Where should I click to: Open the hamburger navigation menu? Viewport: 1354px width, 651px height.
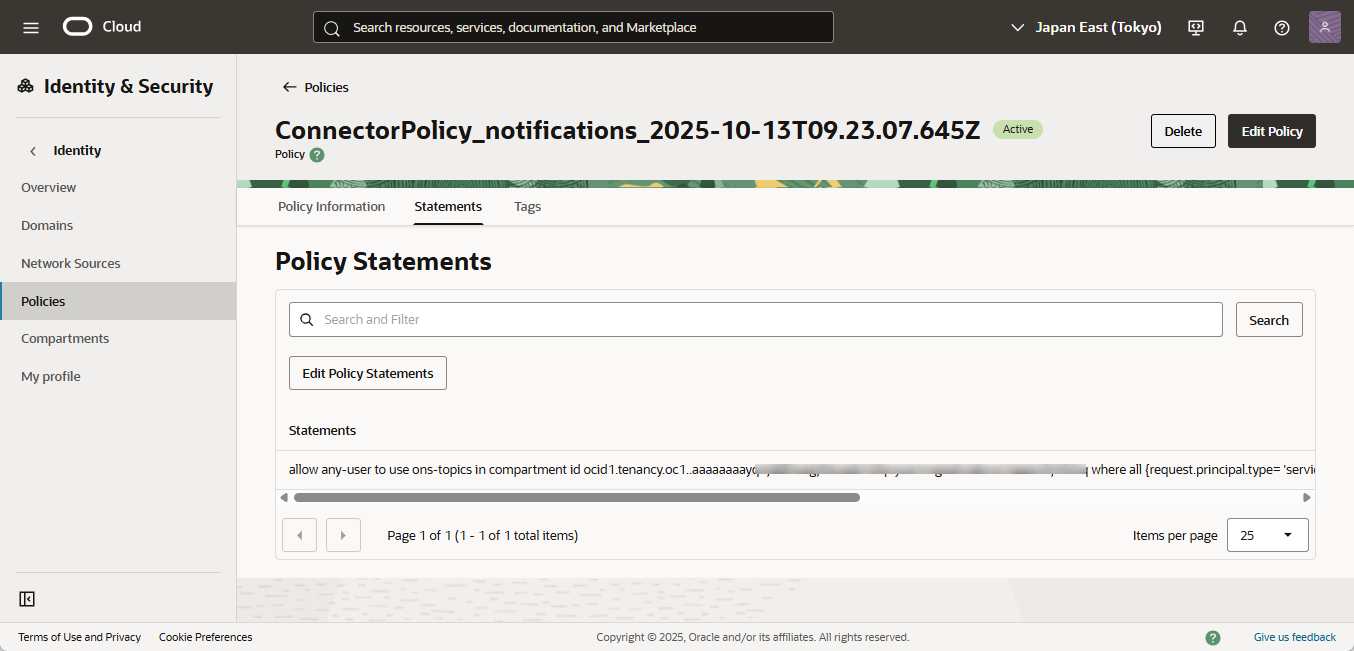tap(31, 27)
